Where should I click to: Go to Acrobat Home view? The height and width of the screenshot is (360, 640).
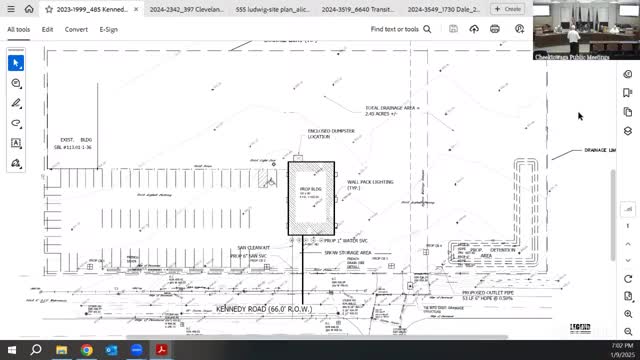coord(29,9)
